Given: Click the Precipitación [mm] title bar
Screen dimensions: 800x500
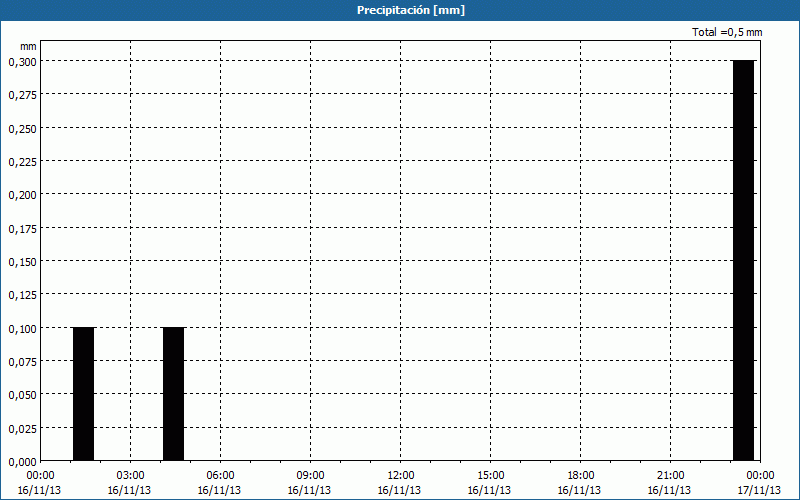Looking at the screenshot, I should 400,10.
